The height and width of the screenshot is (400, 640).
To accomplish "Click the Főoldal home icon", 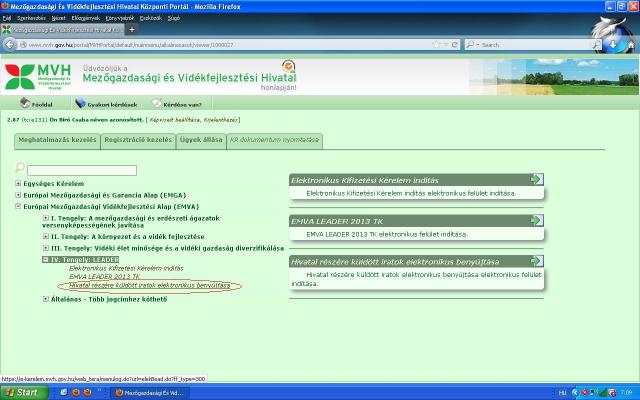I will (25, 103).
